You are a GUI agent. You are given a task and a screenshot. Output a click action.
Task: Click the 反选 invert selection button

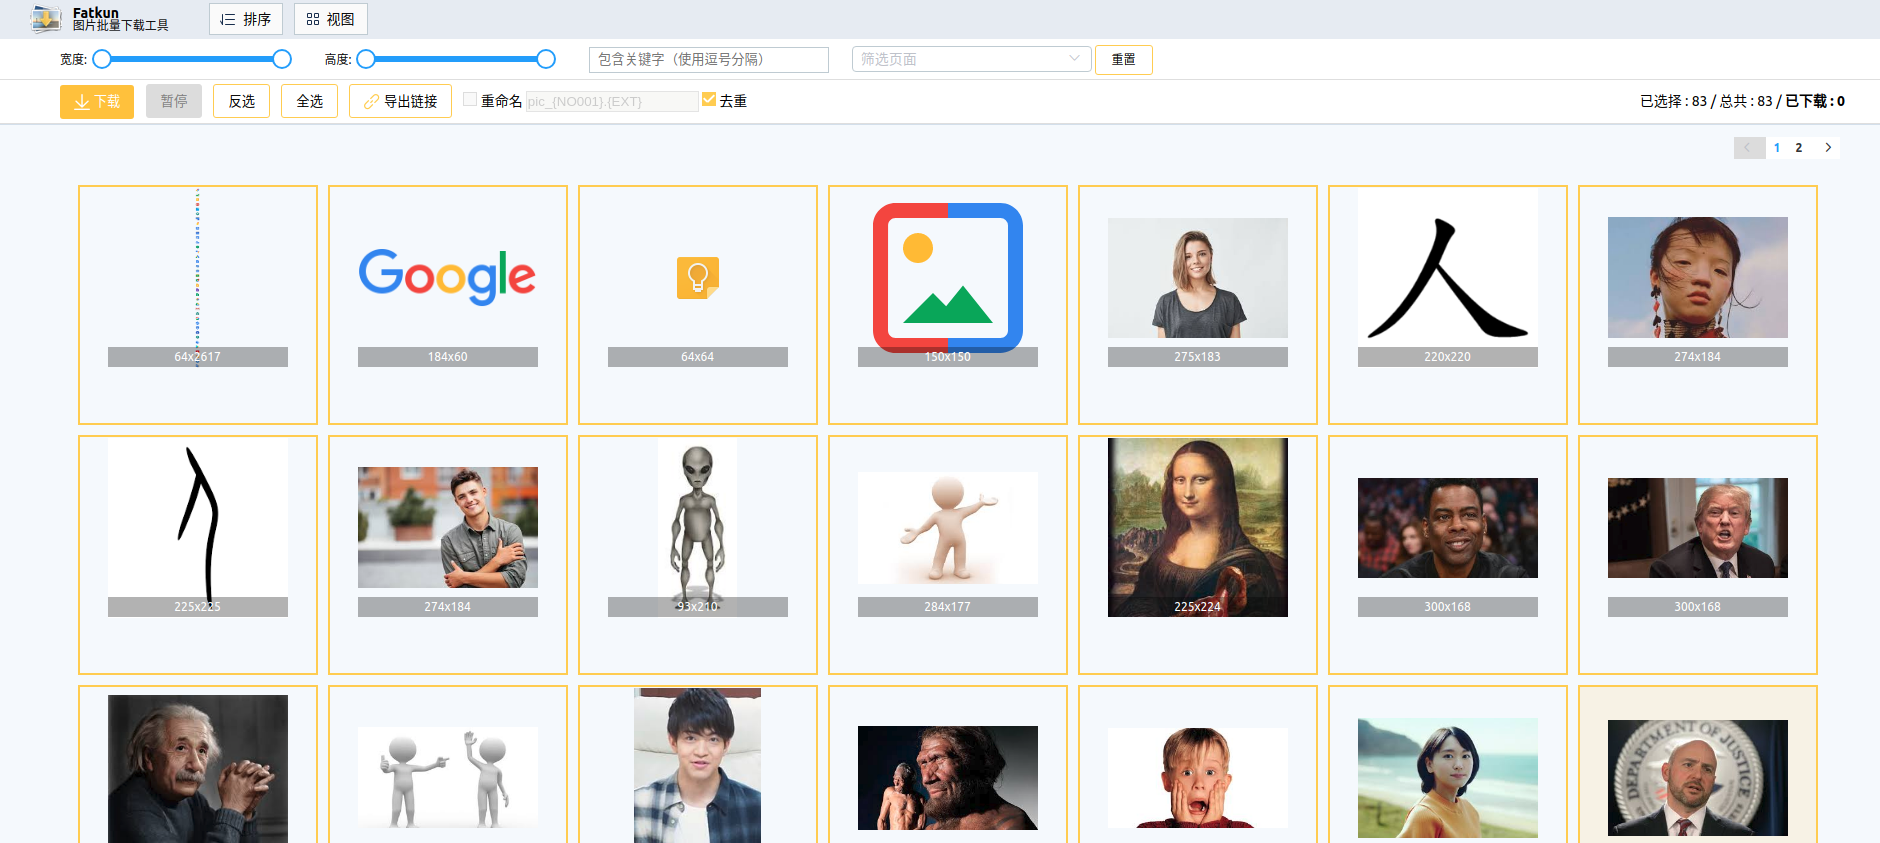pyautogui.click(x=242, y=101)
